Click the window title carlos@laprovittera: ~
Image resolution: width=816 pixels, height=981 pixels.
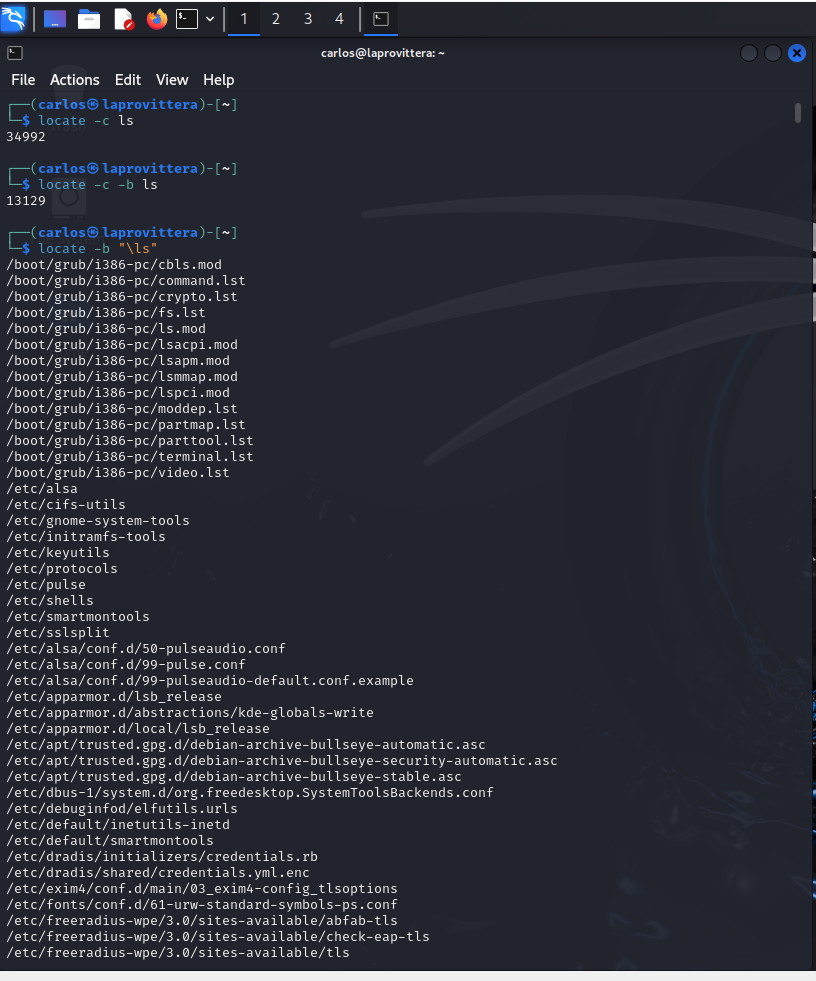pos(383,53)
